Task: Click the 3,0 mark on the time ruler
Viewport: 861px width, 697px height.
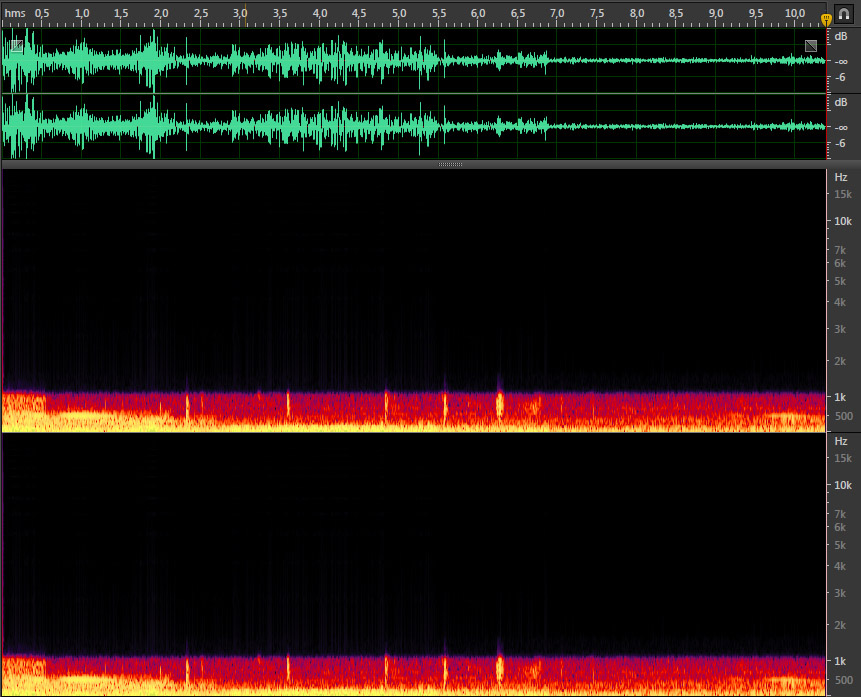Action: click(x=240, y=13)
